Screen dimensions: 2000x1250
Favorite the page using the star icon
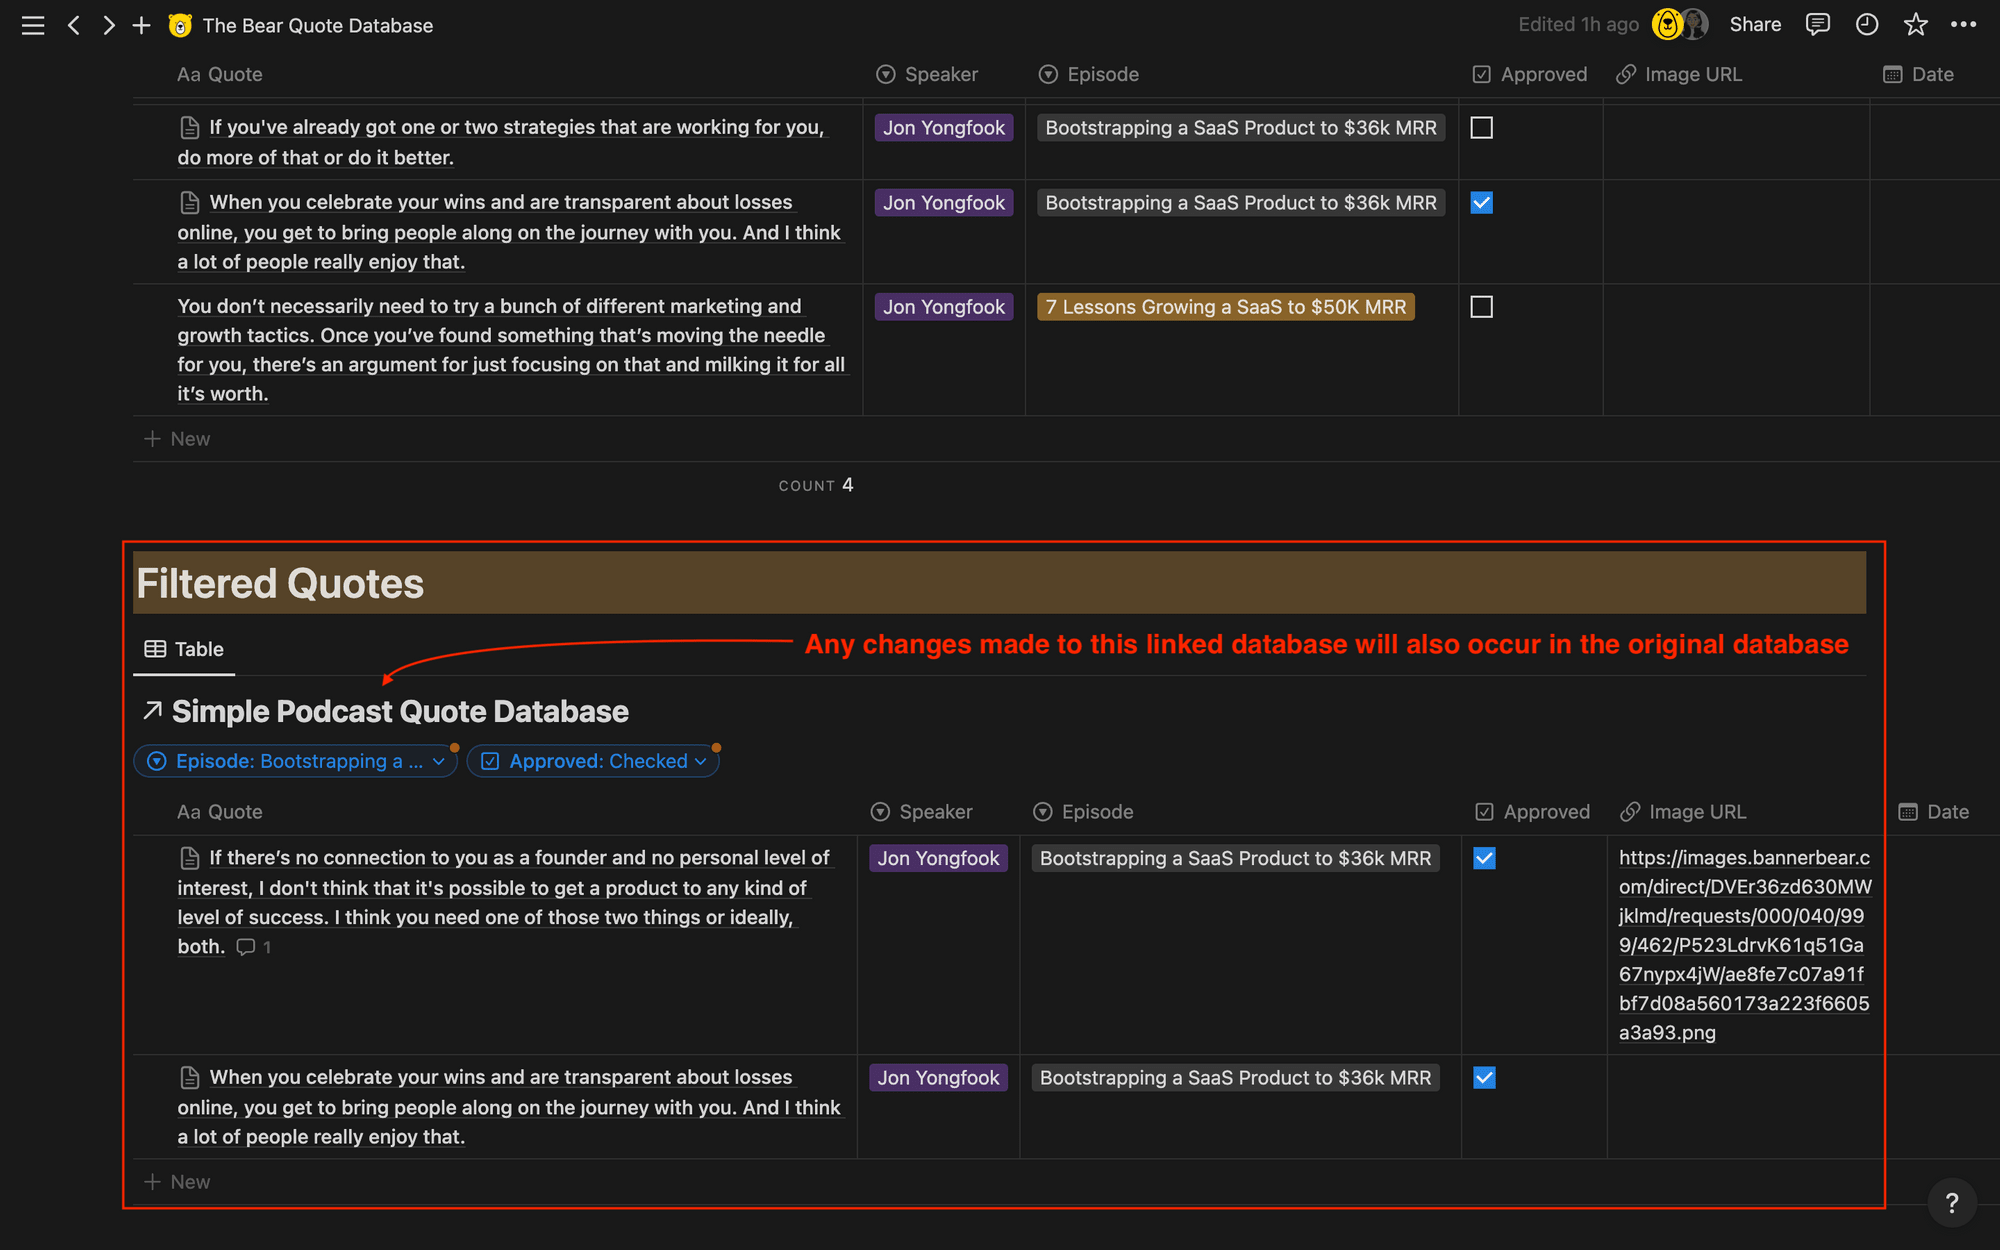(1915, 24)
